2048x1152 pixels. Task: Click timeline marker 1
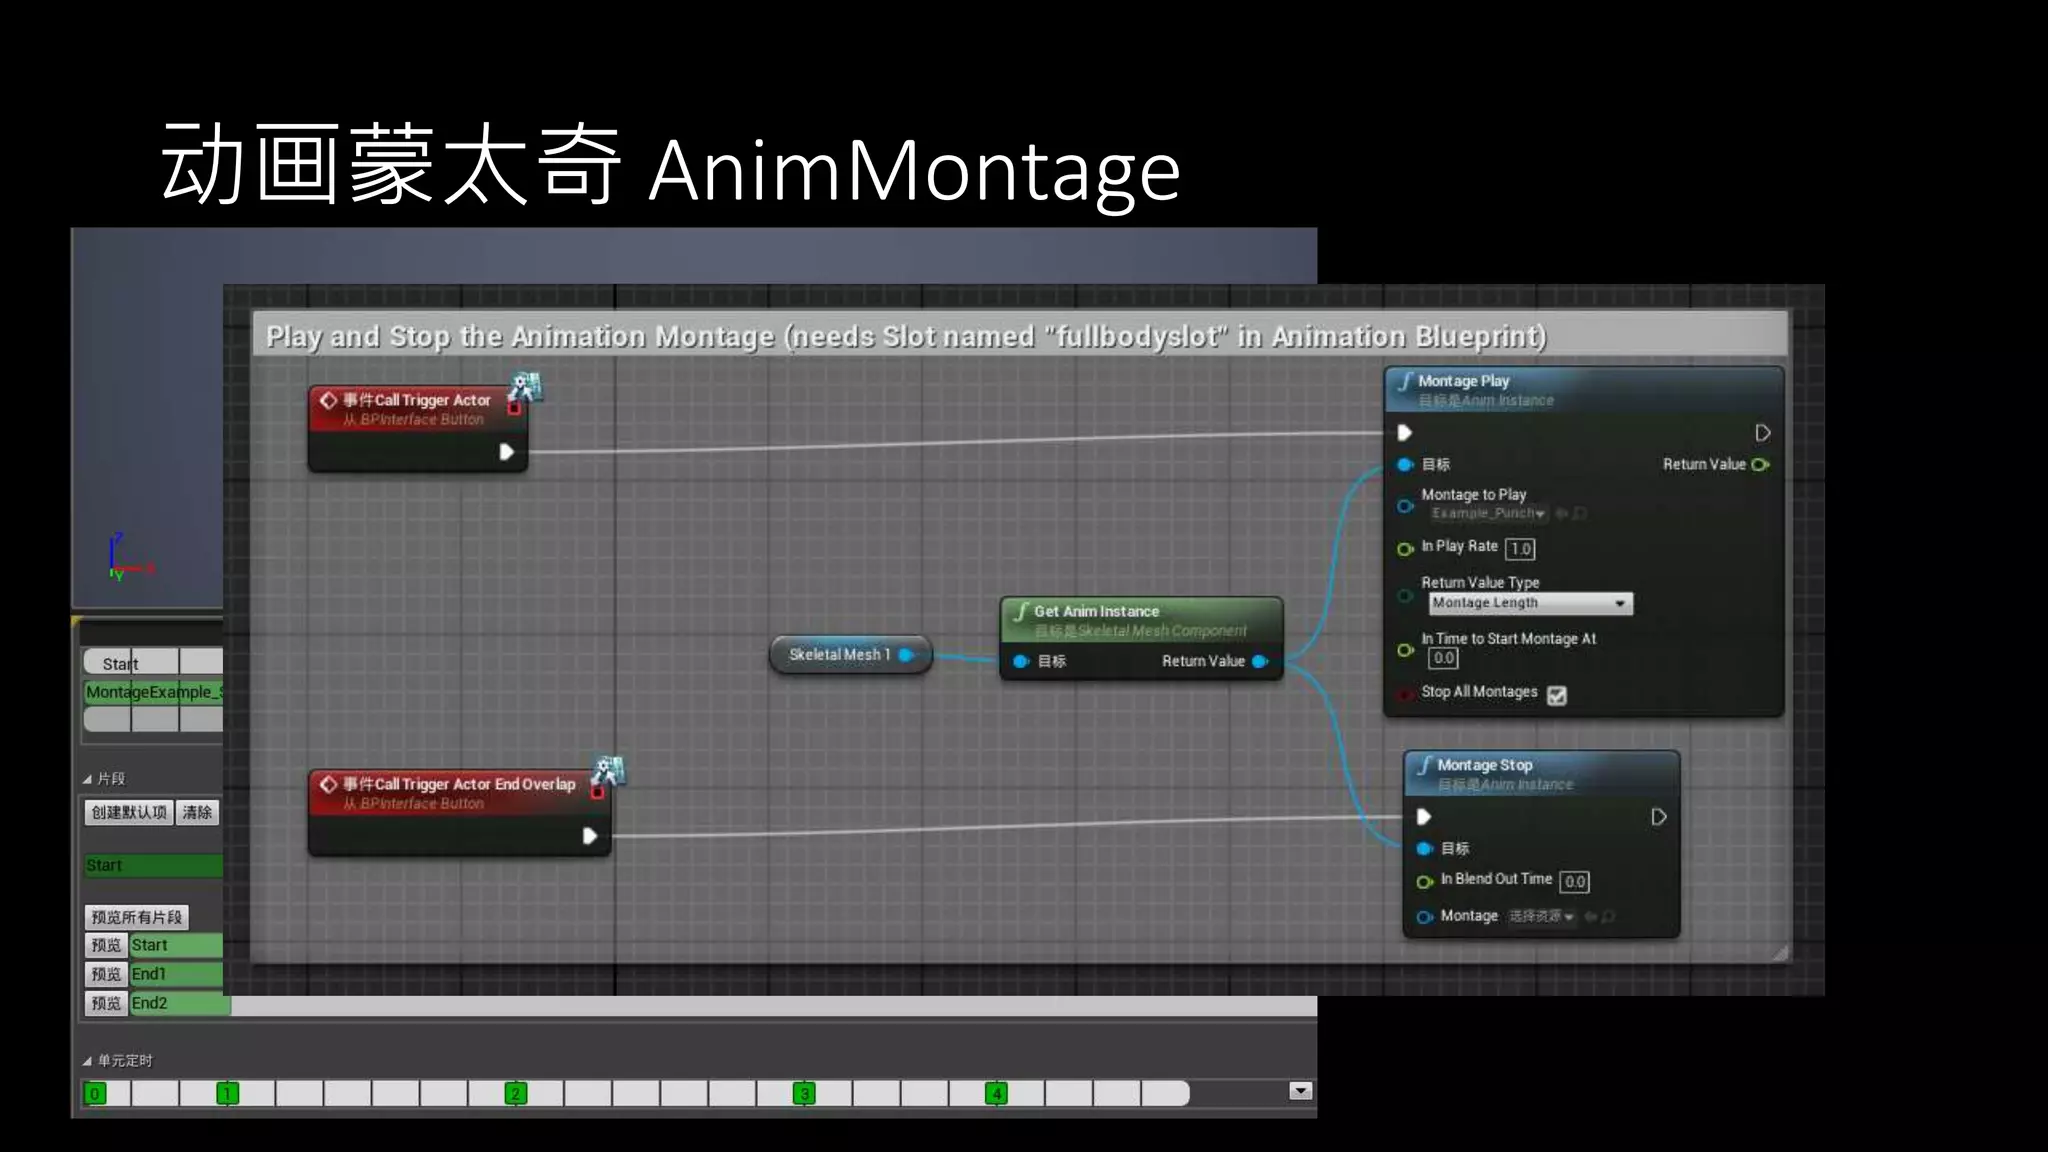pyautogui.click(x=227, y=1094)
